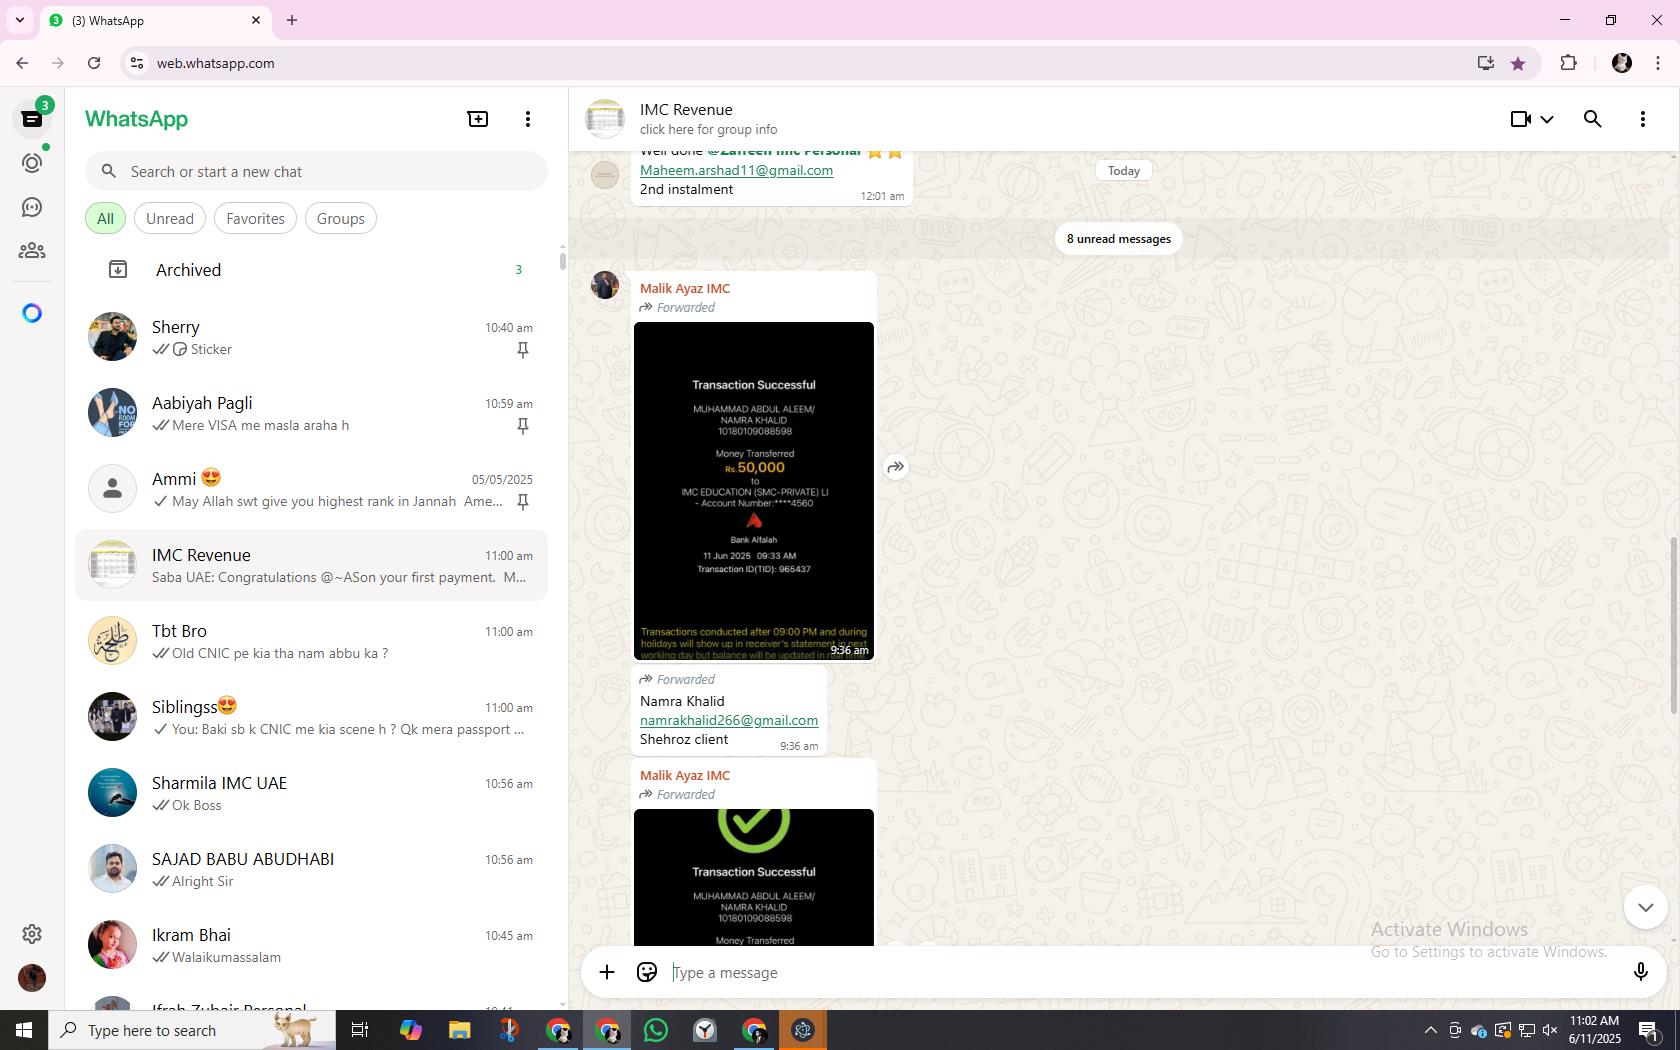Select the Unread chats filter
Viewport: 1680px width, 1050px height.
pyautogui.click(x=170, y=218)
